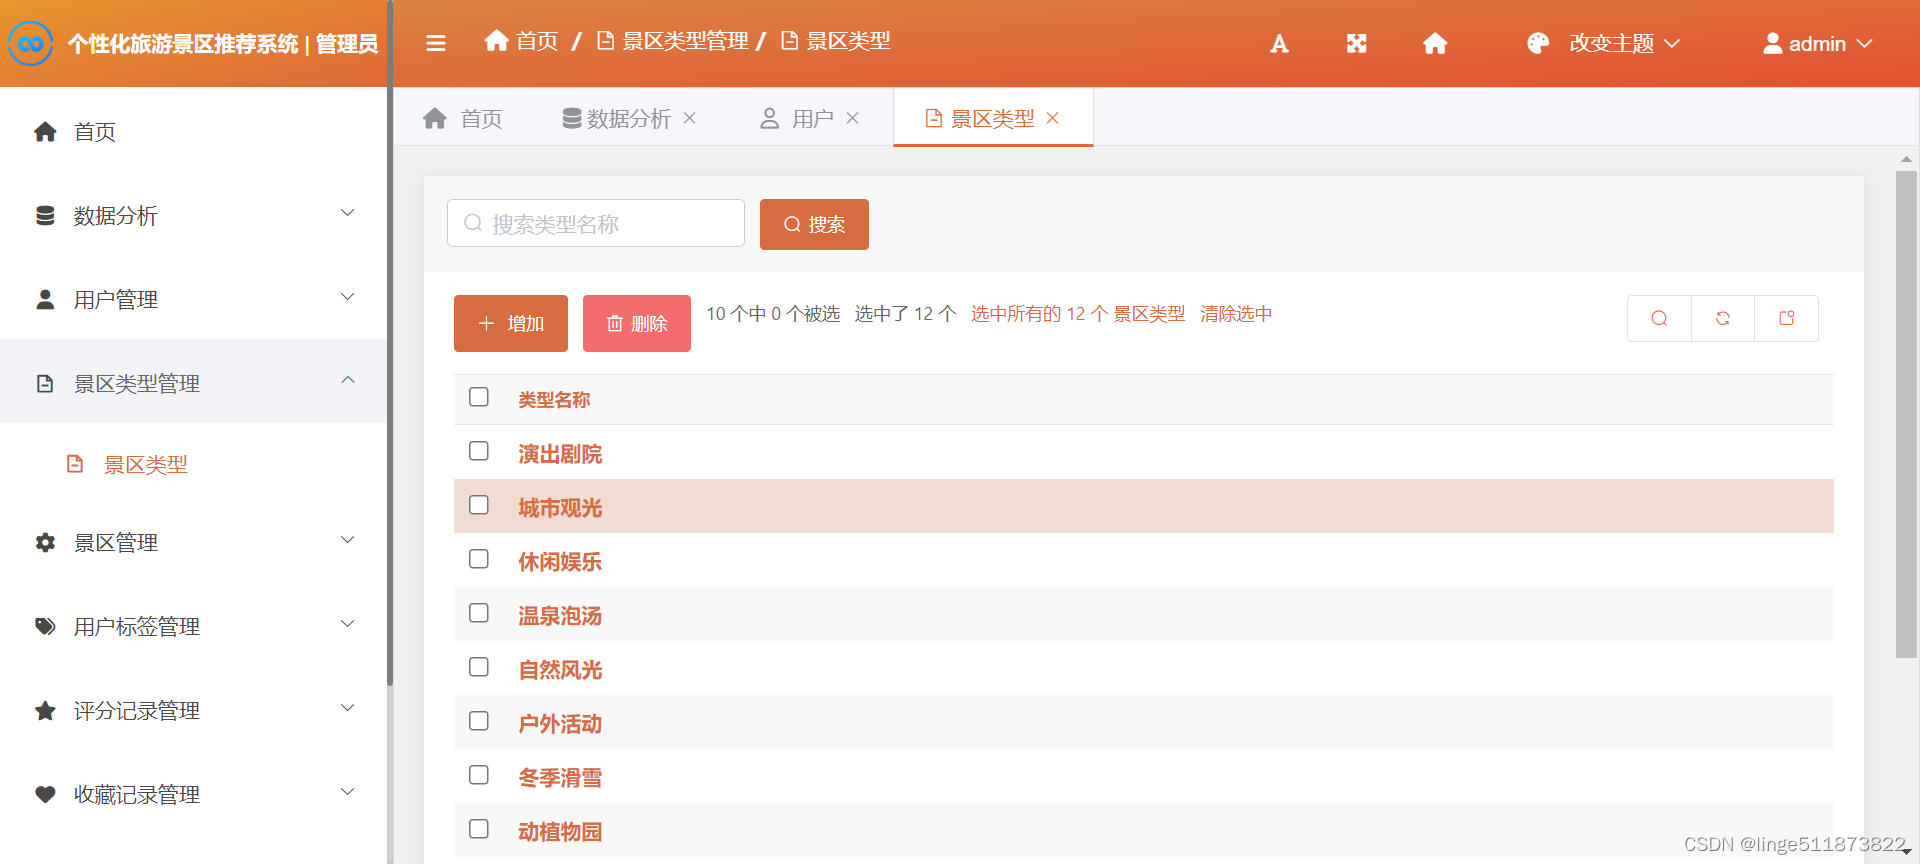Check the 温泉泡汤 row checkbox
The height and width of the screenshot is (864, 1920).
coord(479,613)
